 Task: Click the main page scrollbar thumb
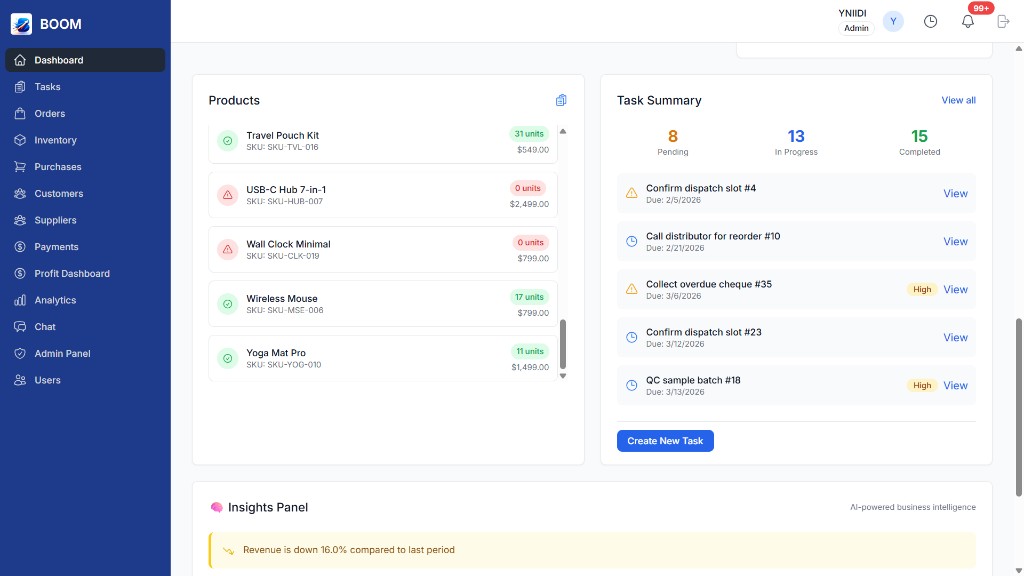(x=1019, y=407)
